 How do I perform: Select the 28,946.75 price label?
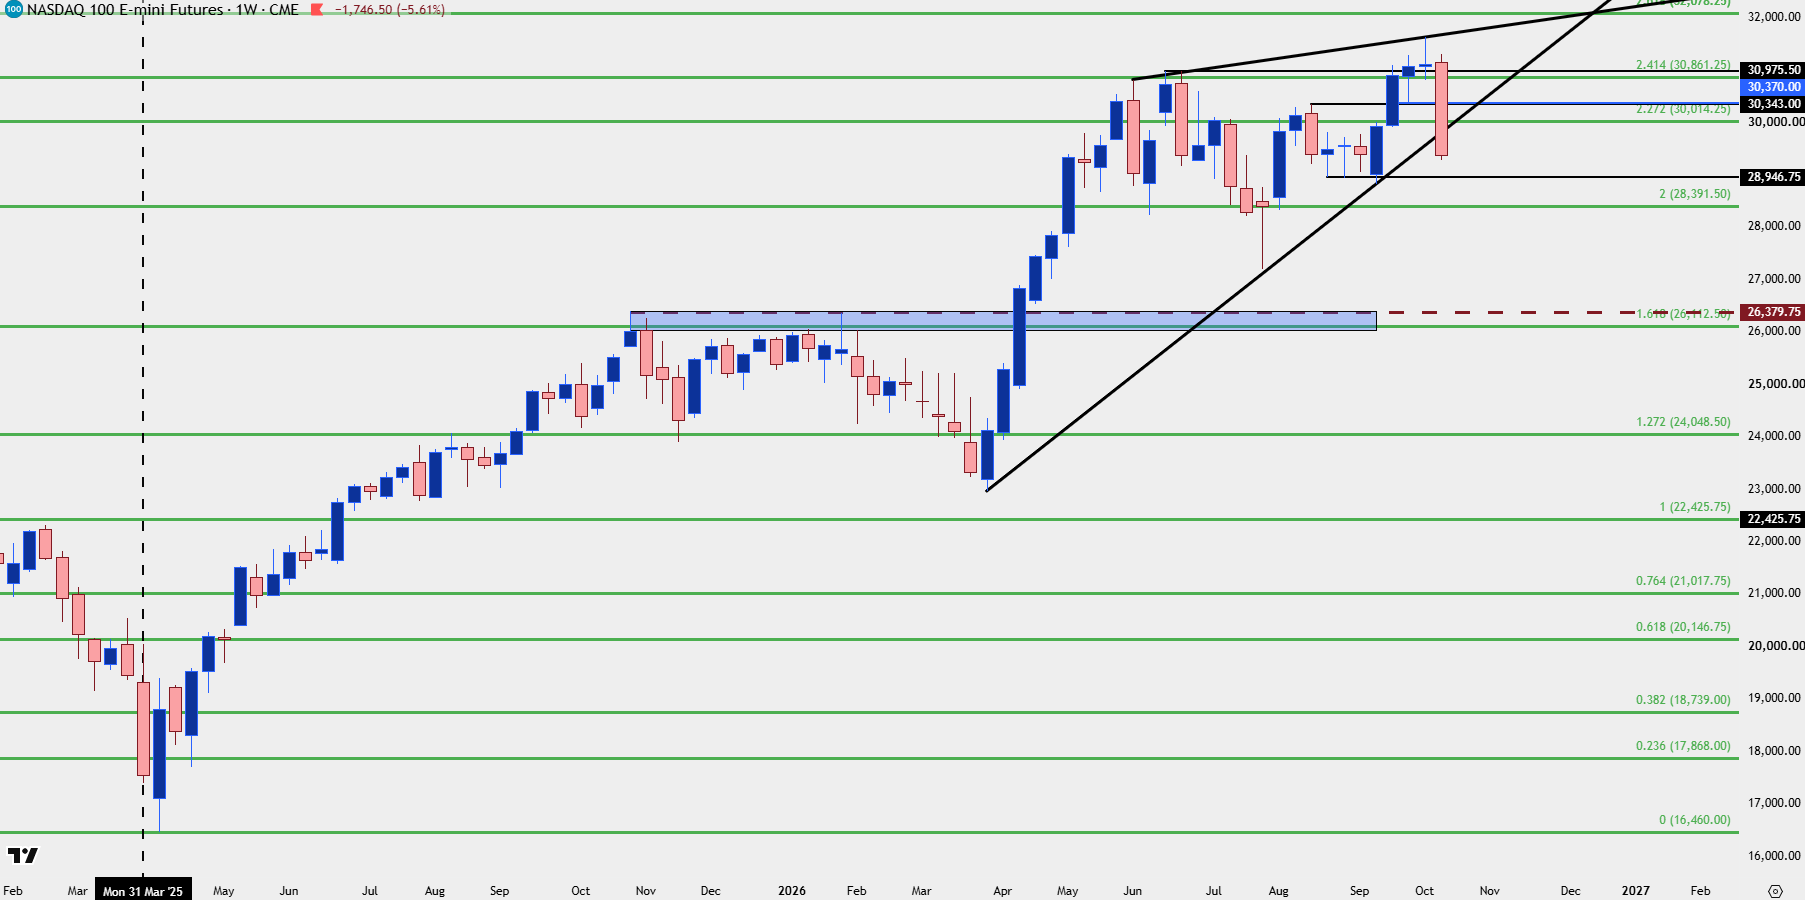click(1773, 177)
